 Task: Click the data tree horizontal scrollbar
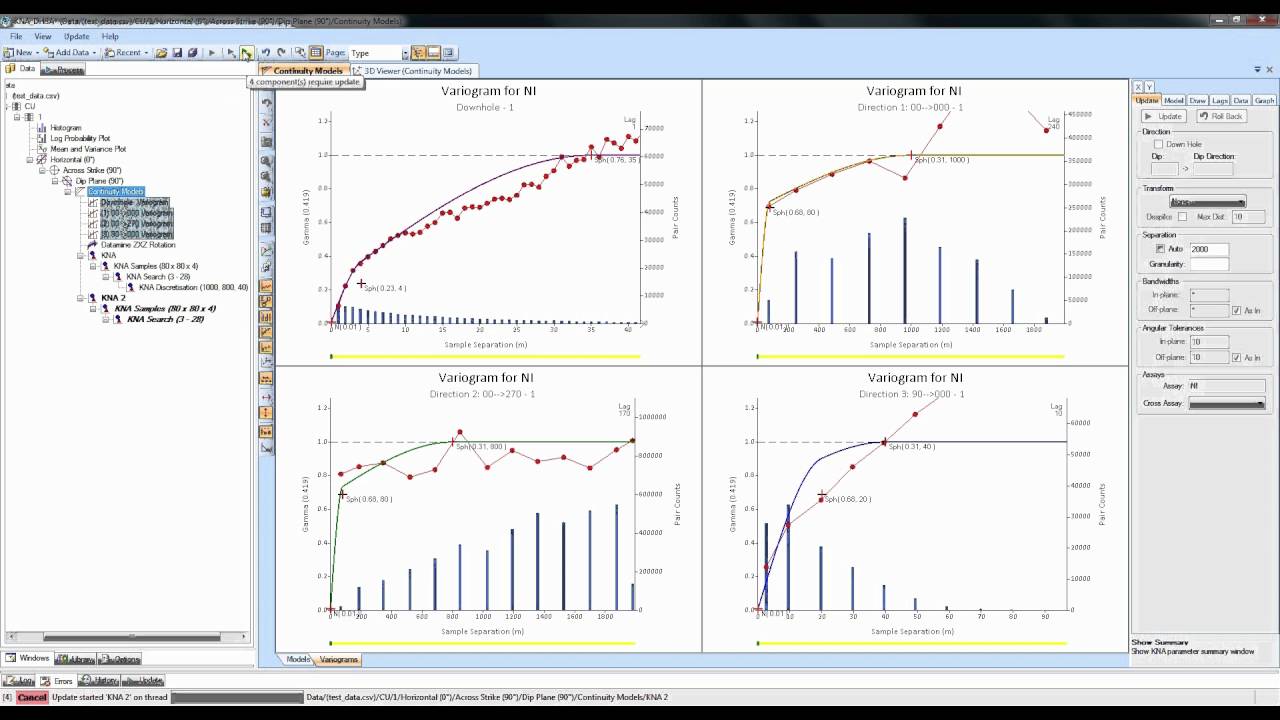(x=126, y=636)
